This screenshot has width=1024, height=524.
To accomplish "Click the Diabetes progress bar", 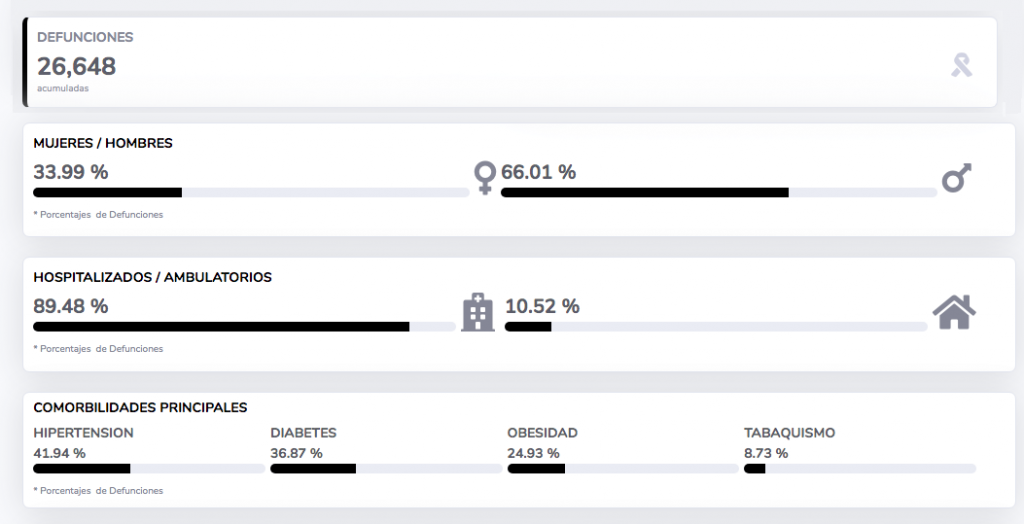I will coord(386,468).
